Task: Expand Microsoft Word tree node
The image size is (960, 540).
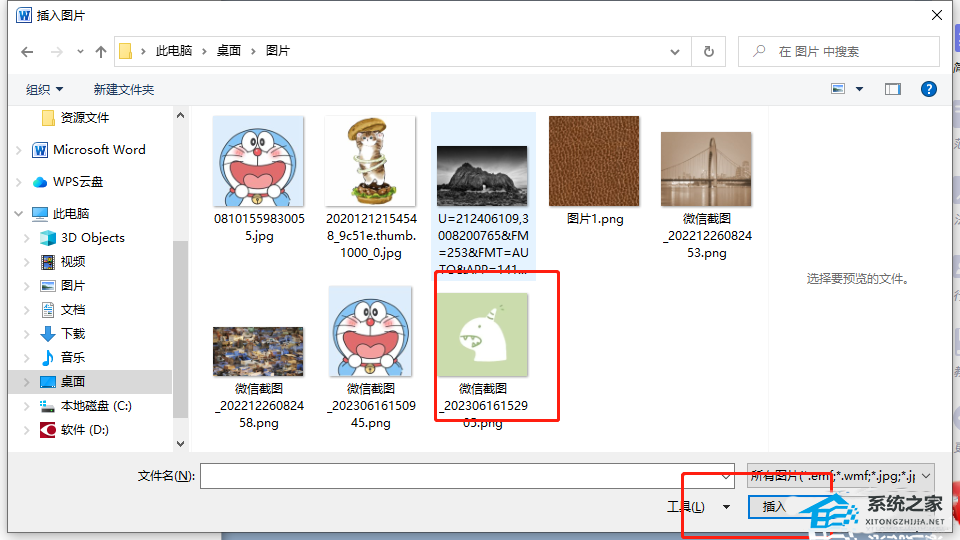Action: coord(18,150)
